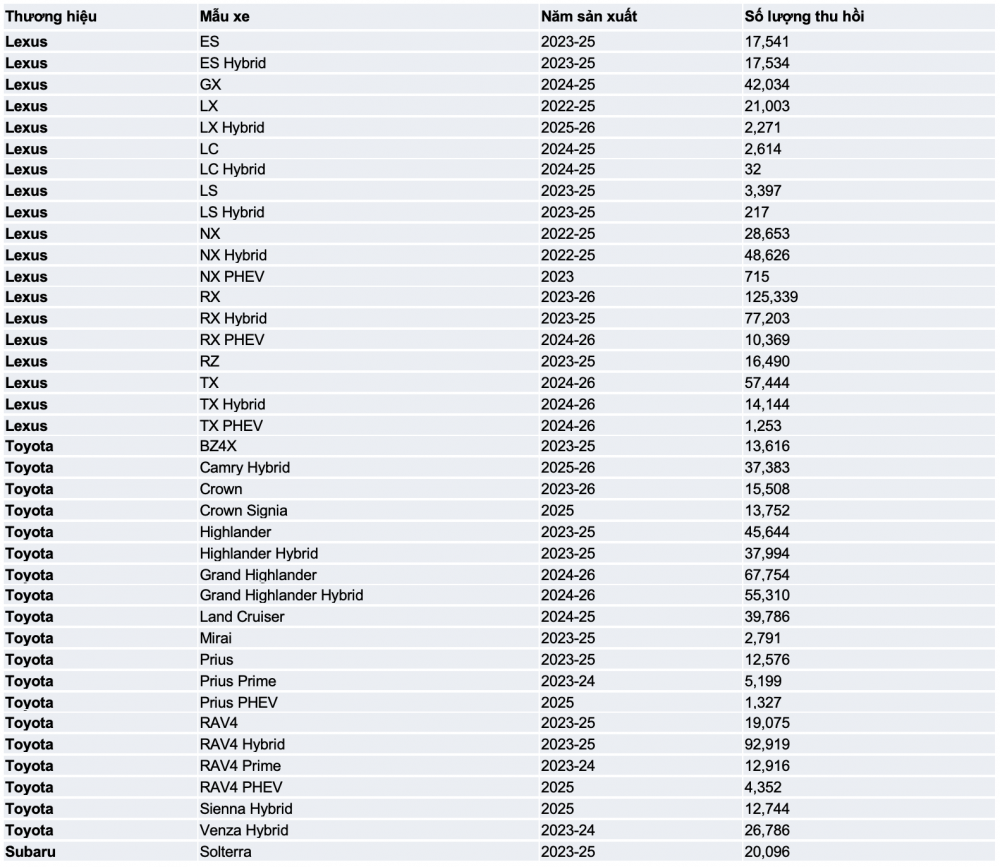Click the Sienna Hybrid model cell
This screenshot has height=867, width=1000.
[246, 808]
